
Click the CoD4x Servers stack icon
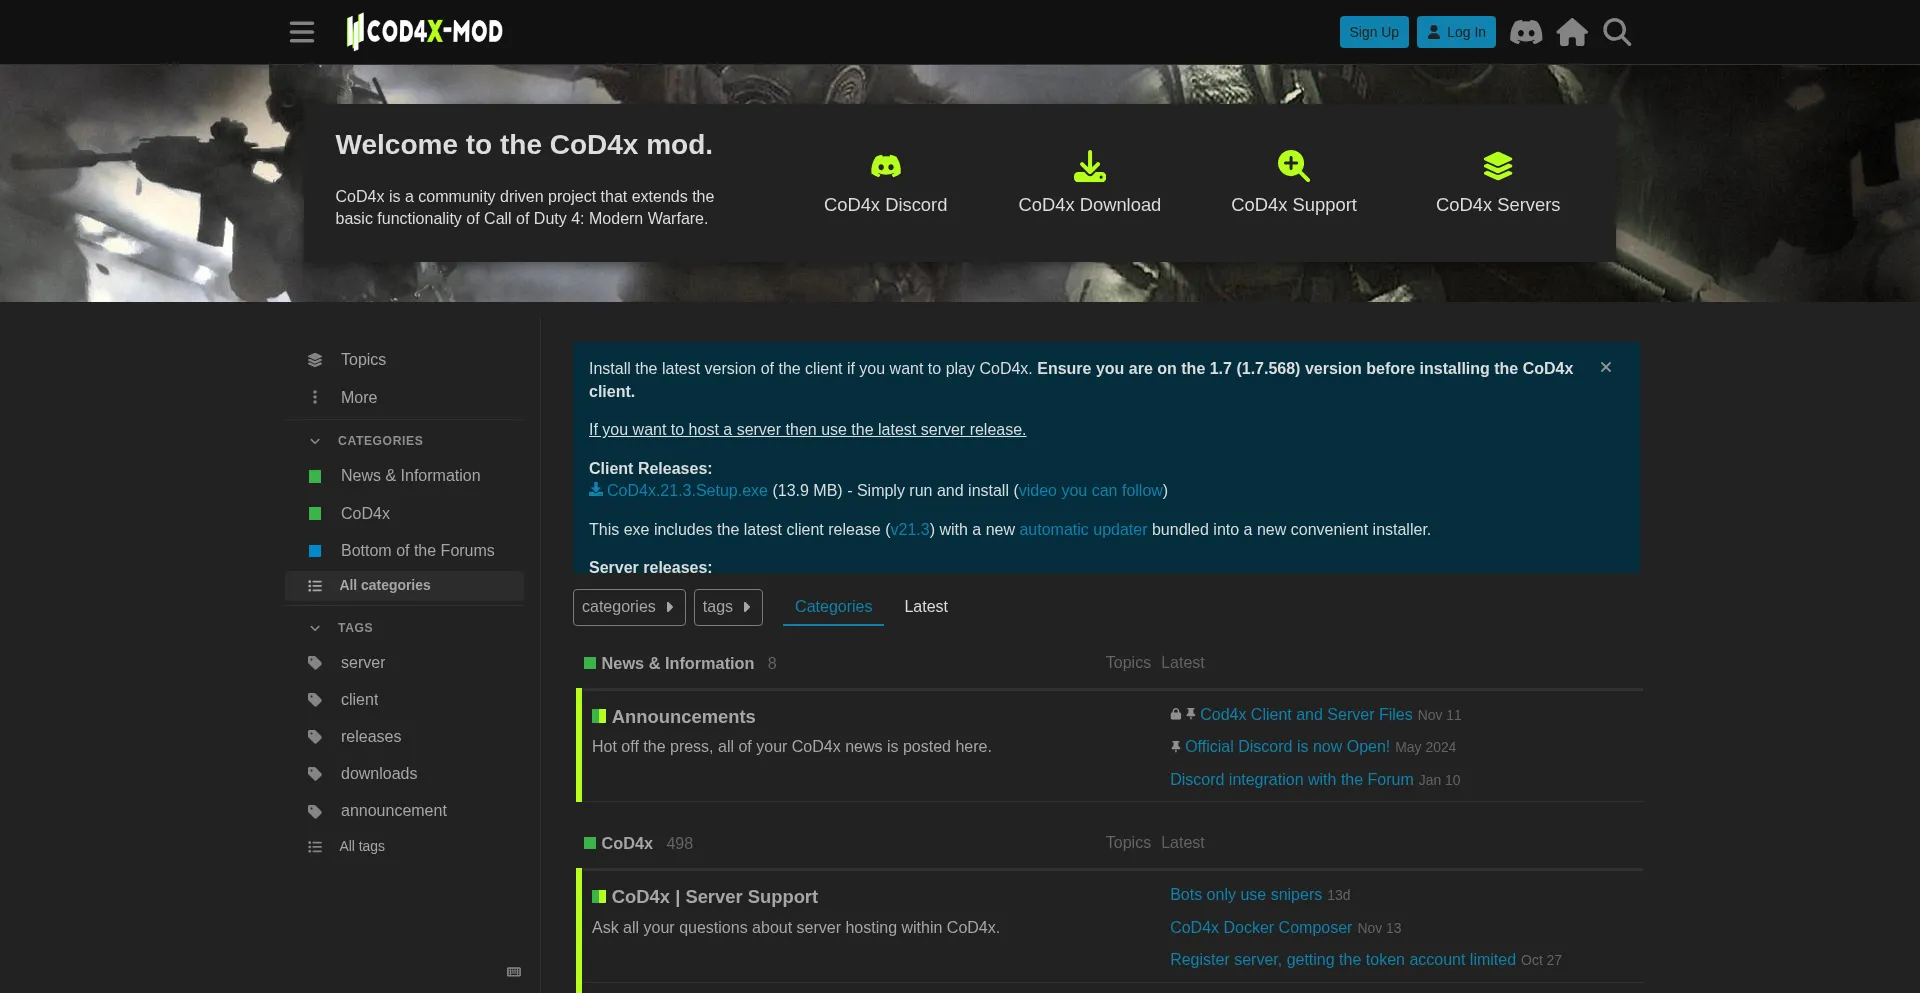click(1497, 166)
